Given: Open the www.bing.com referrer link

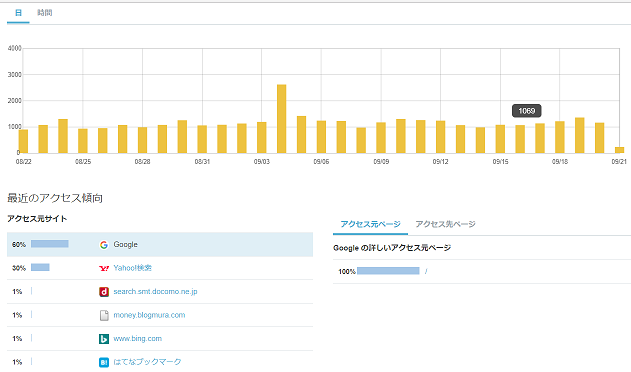Looking at the screenshot, I should pos(138,339).
